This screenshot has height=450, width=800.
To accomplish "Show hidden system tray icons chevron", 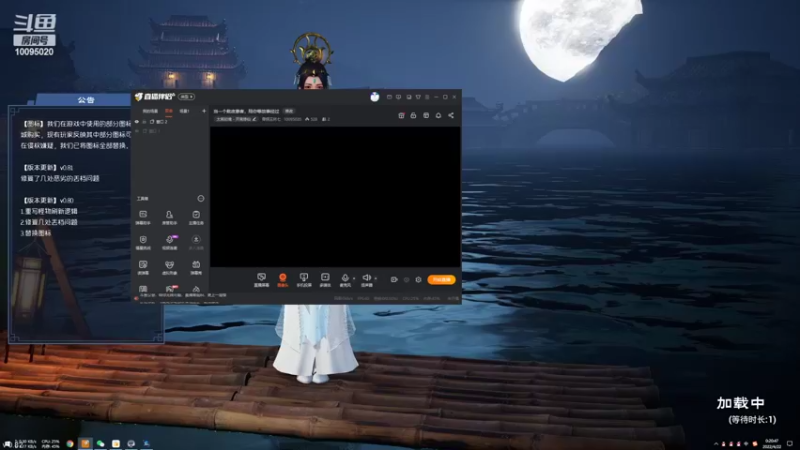I will tap(716, 444).
